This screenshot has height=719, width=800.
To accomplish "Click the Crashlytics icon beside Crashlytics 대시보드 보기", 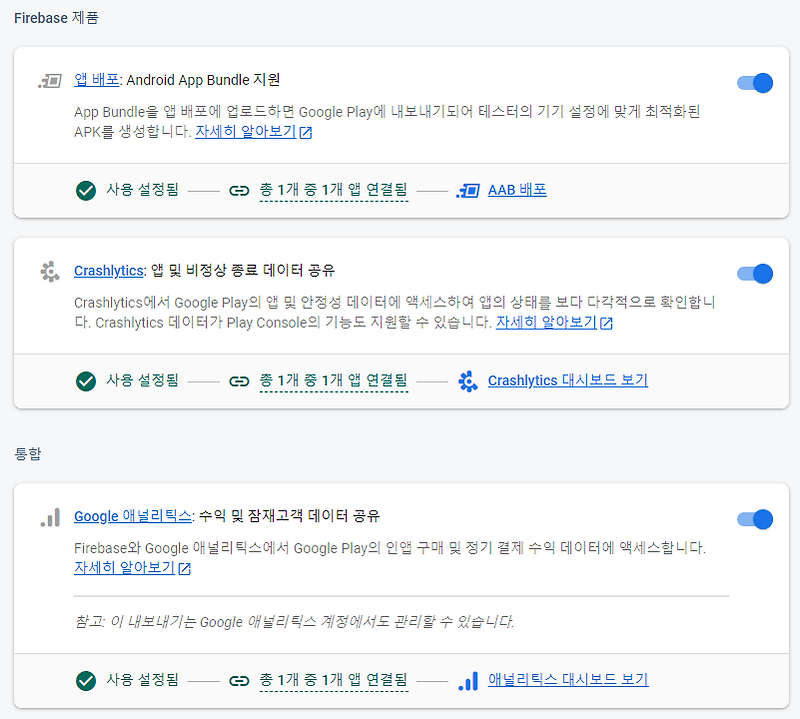I will coord(467,381).
